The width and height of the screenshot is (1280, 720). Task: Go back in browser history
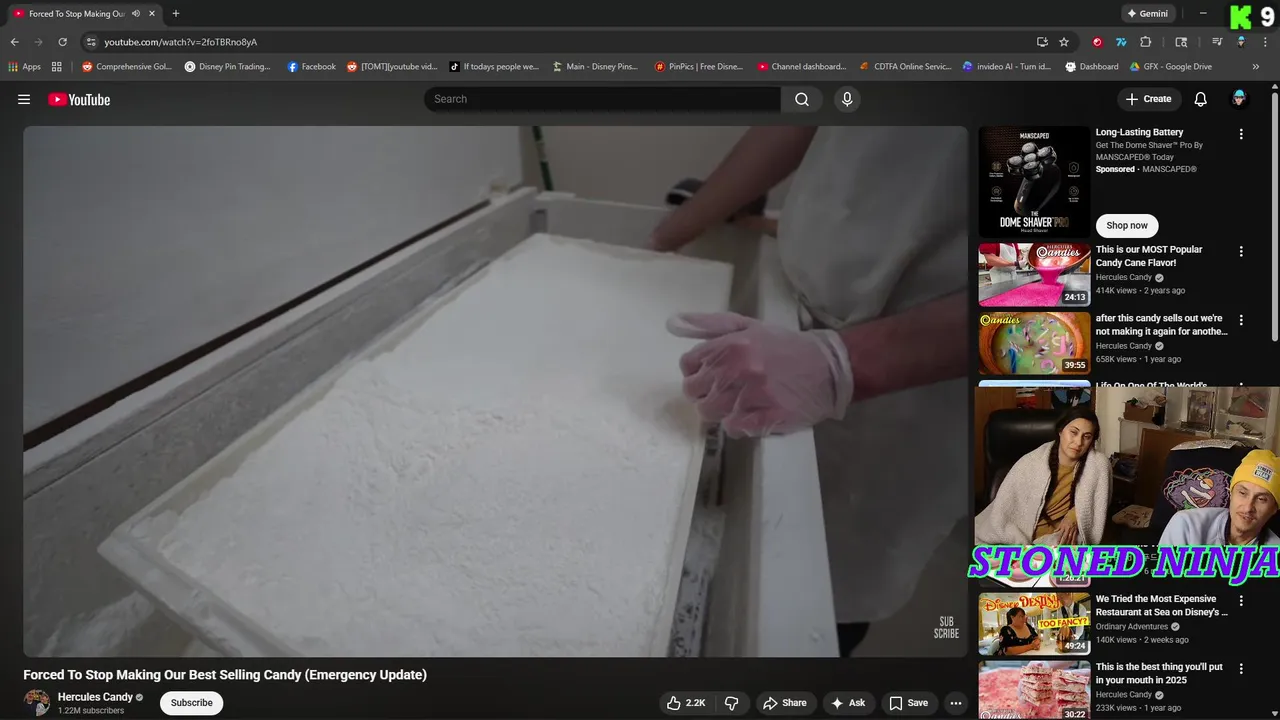(x=14, y=42)
